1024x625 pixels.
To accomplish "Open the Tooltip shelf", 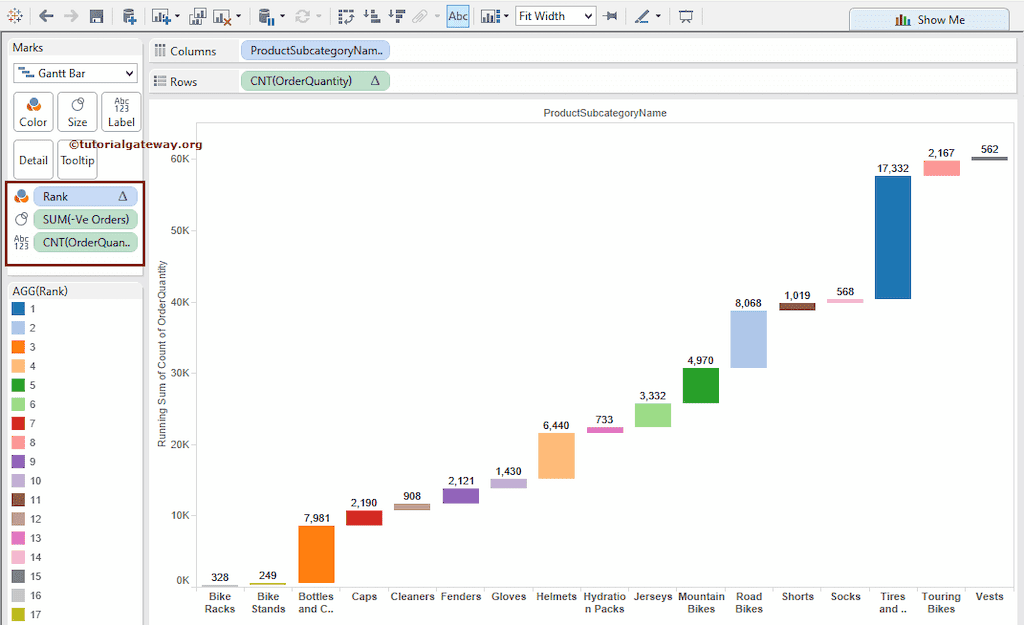I will (77, 159).
